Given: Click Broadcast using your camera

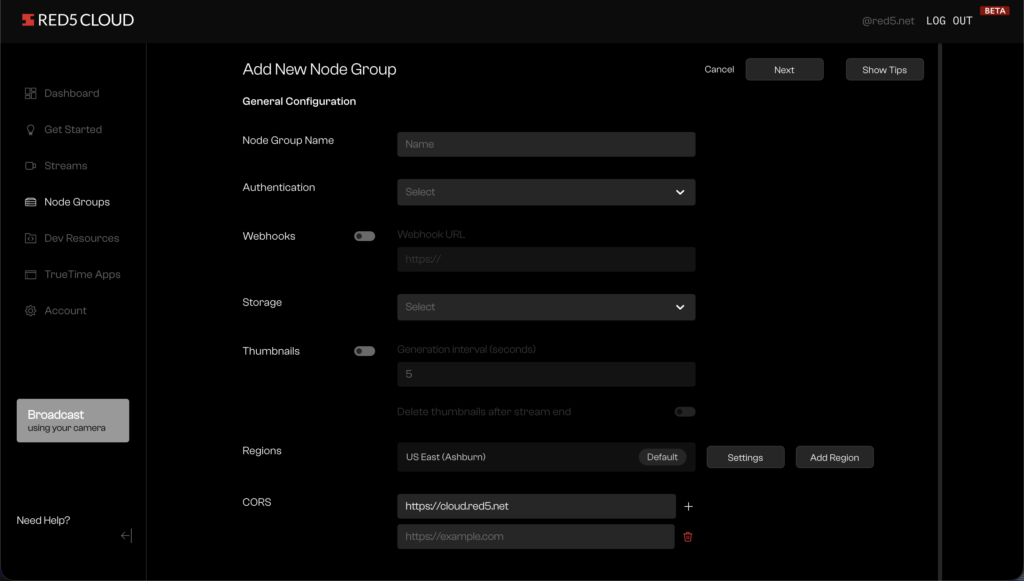Looking at the screenshot, I should [72, 421].
